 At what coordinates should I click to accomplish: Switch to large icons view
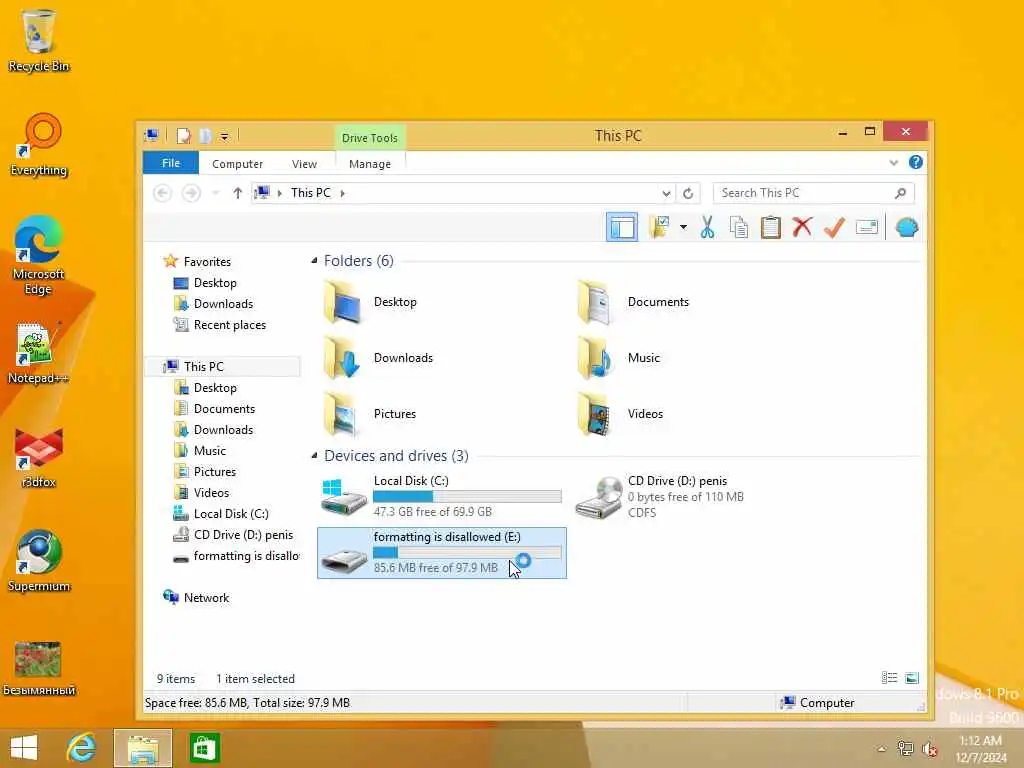tap(912, 678)
